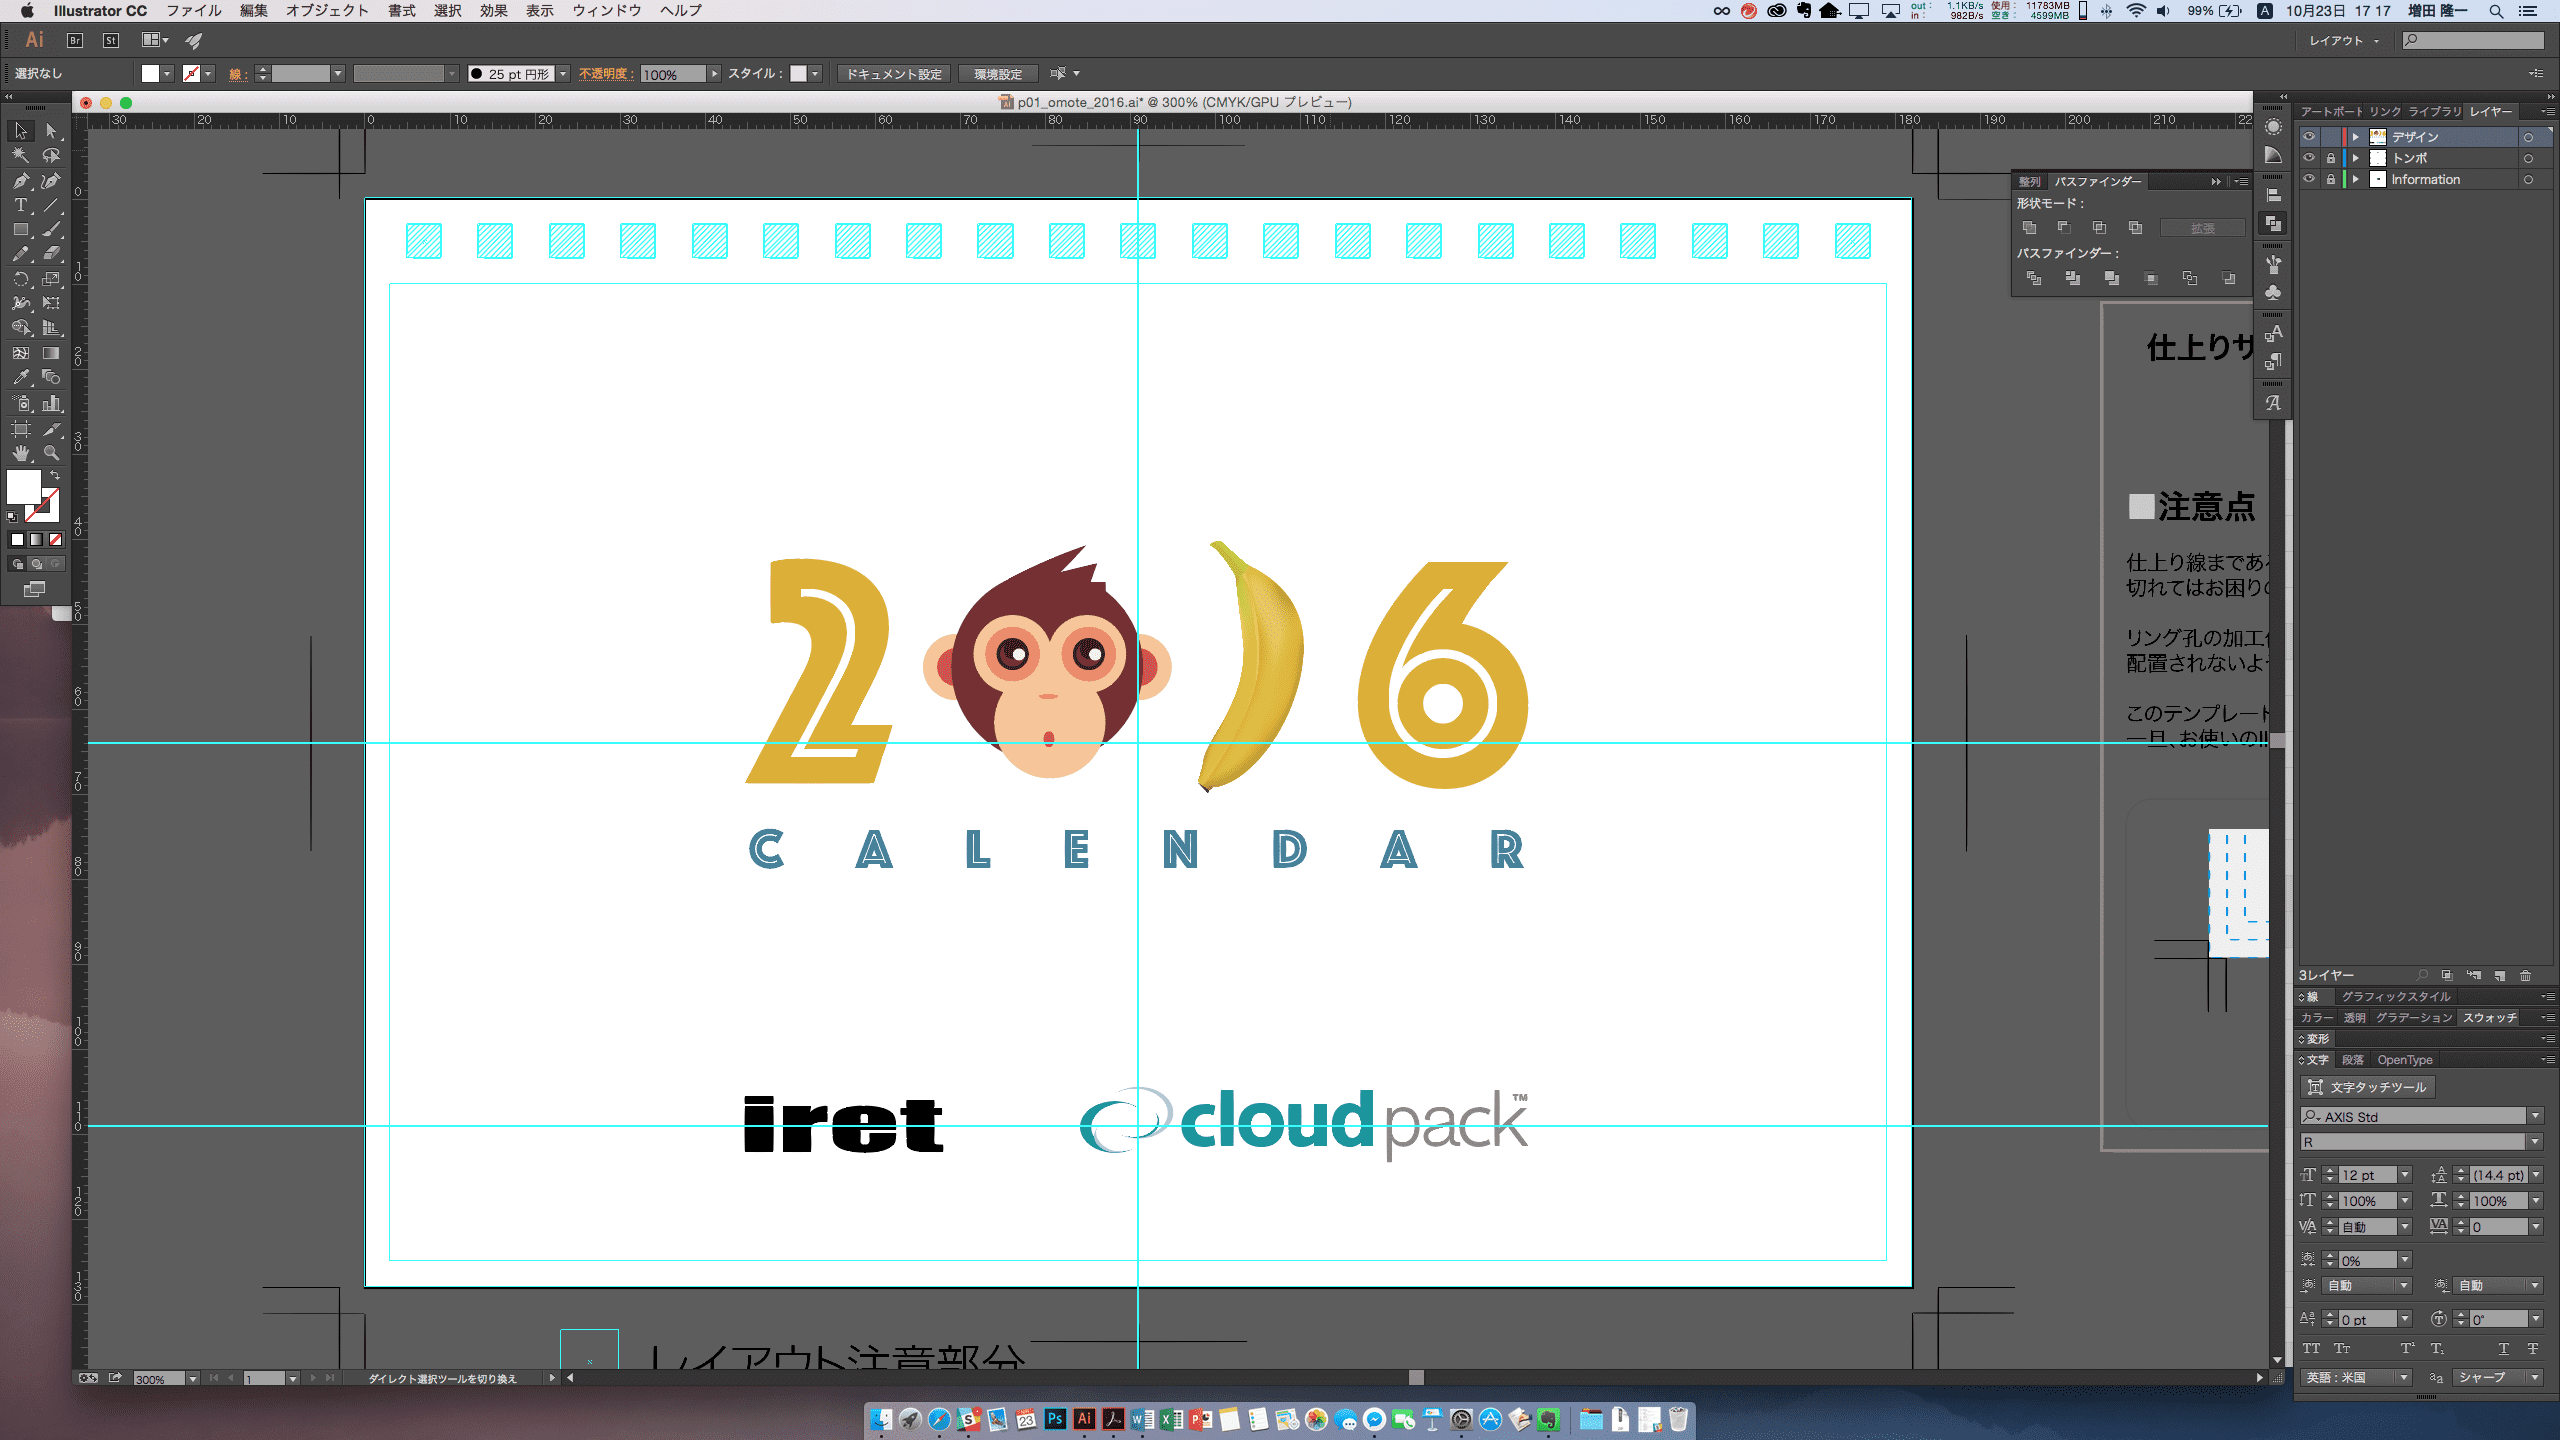Select the Eraser tool
2560x1440 pixels.
[x=51, y=254]
